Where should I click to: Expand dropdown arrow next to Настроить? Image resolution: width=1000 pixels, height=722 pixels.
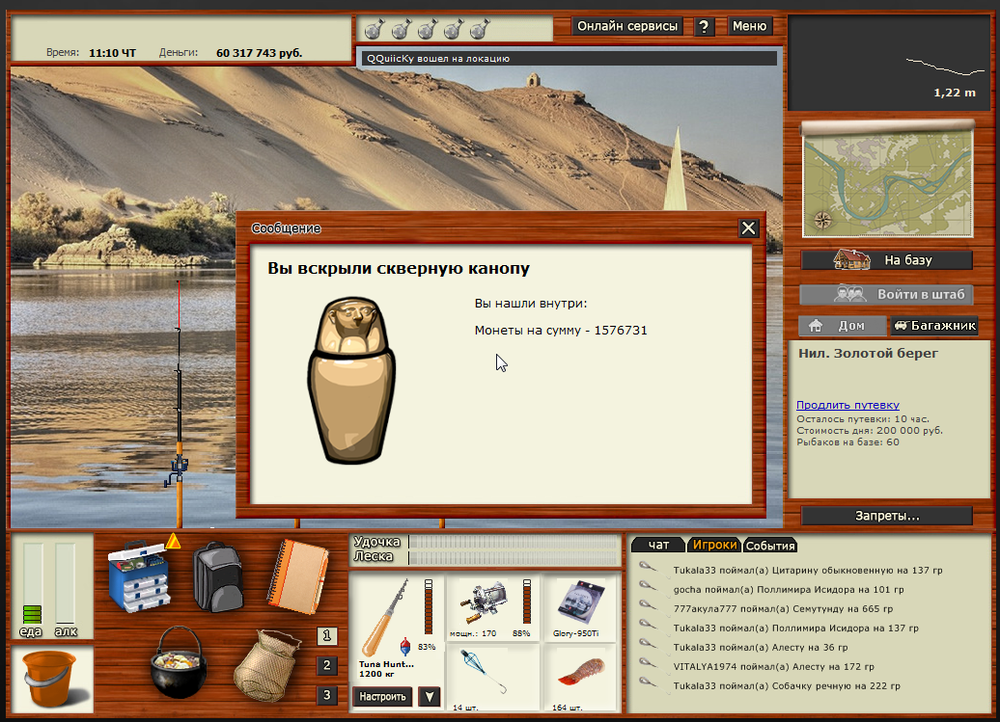[428, 697]
